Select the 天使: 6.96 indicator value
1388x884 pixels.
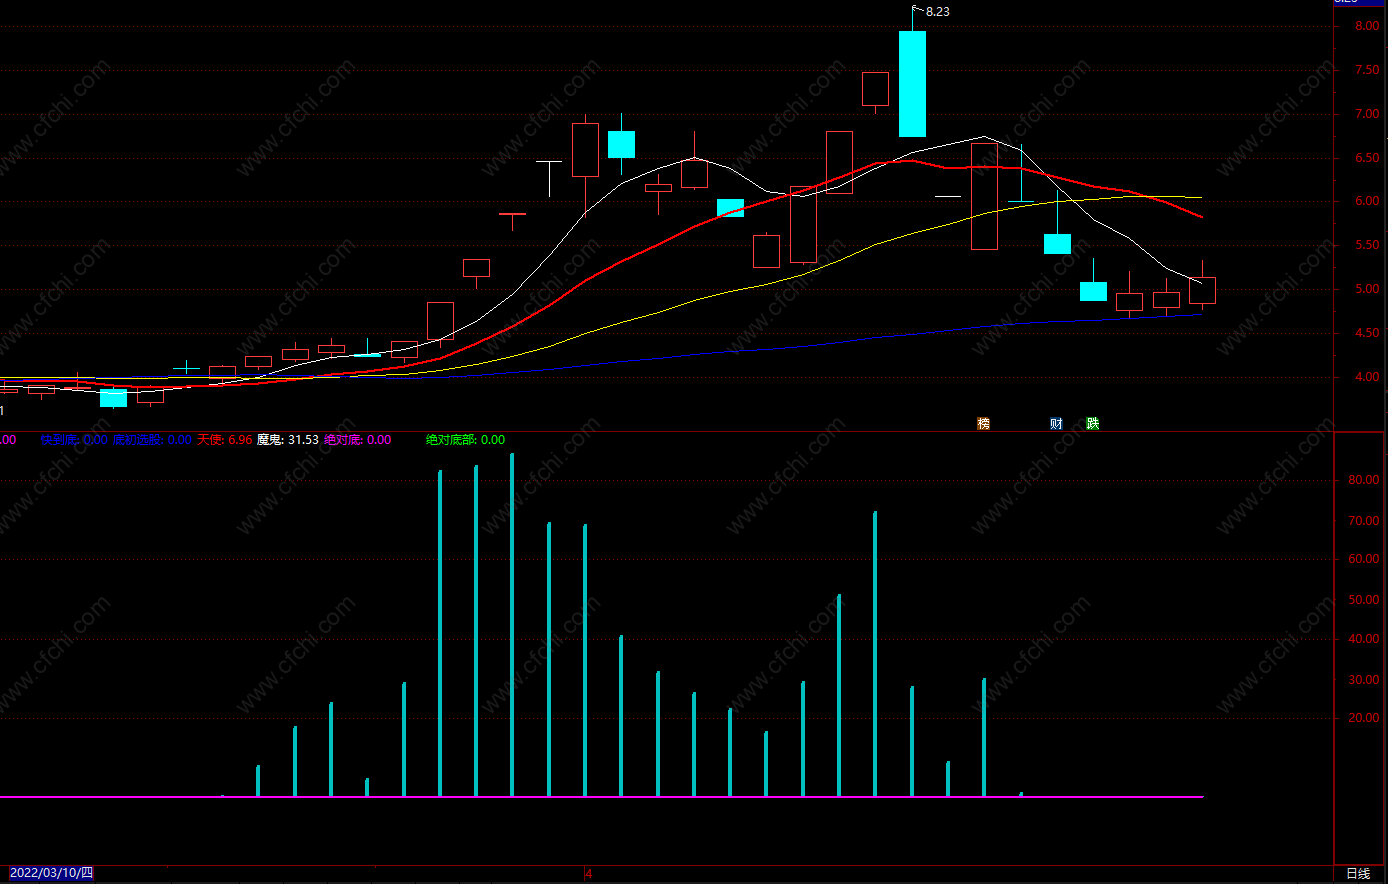click(x=224, y=439)
